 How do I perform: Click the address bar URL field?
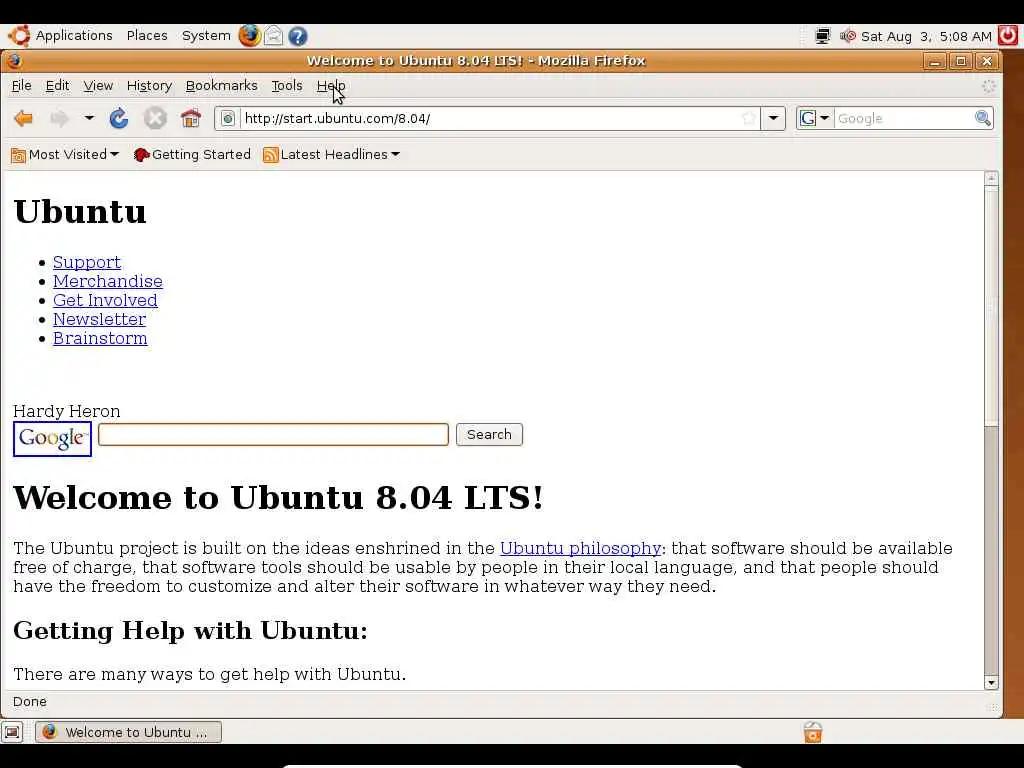(x=490, y=119)
